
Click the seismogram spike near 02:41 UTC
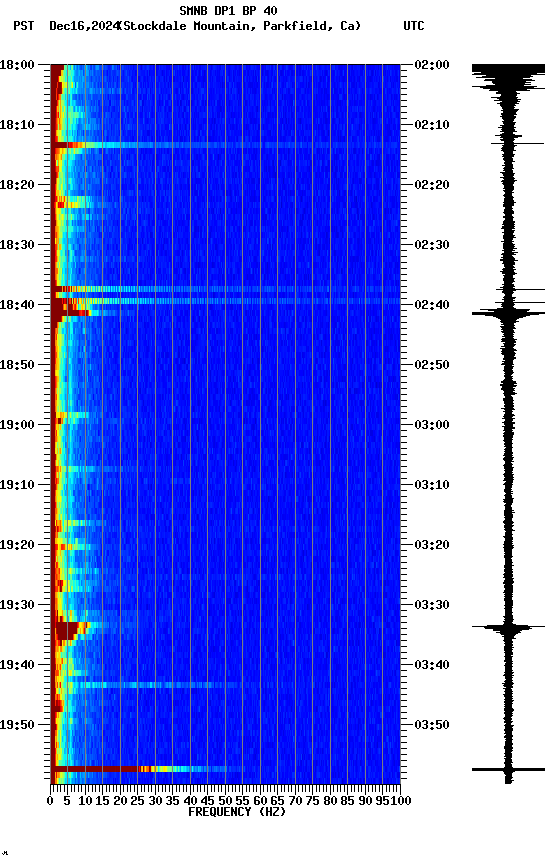508,313
